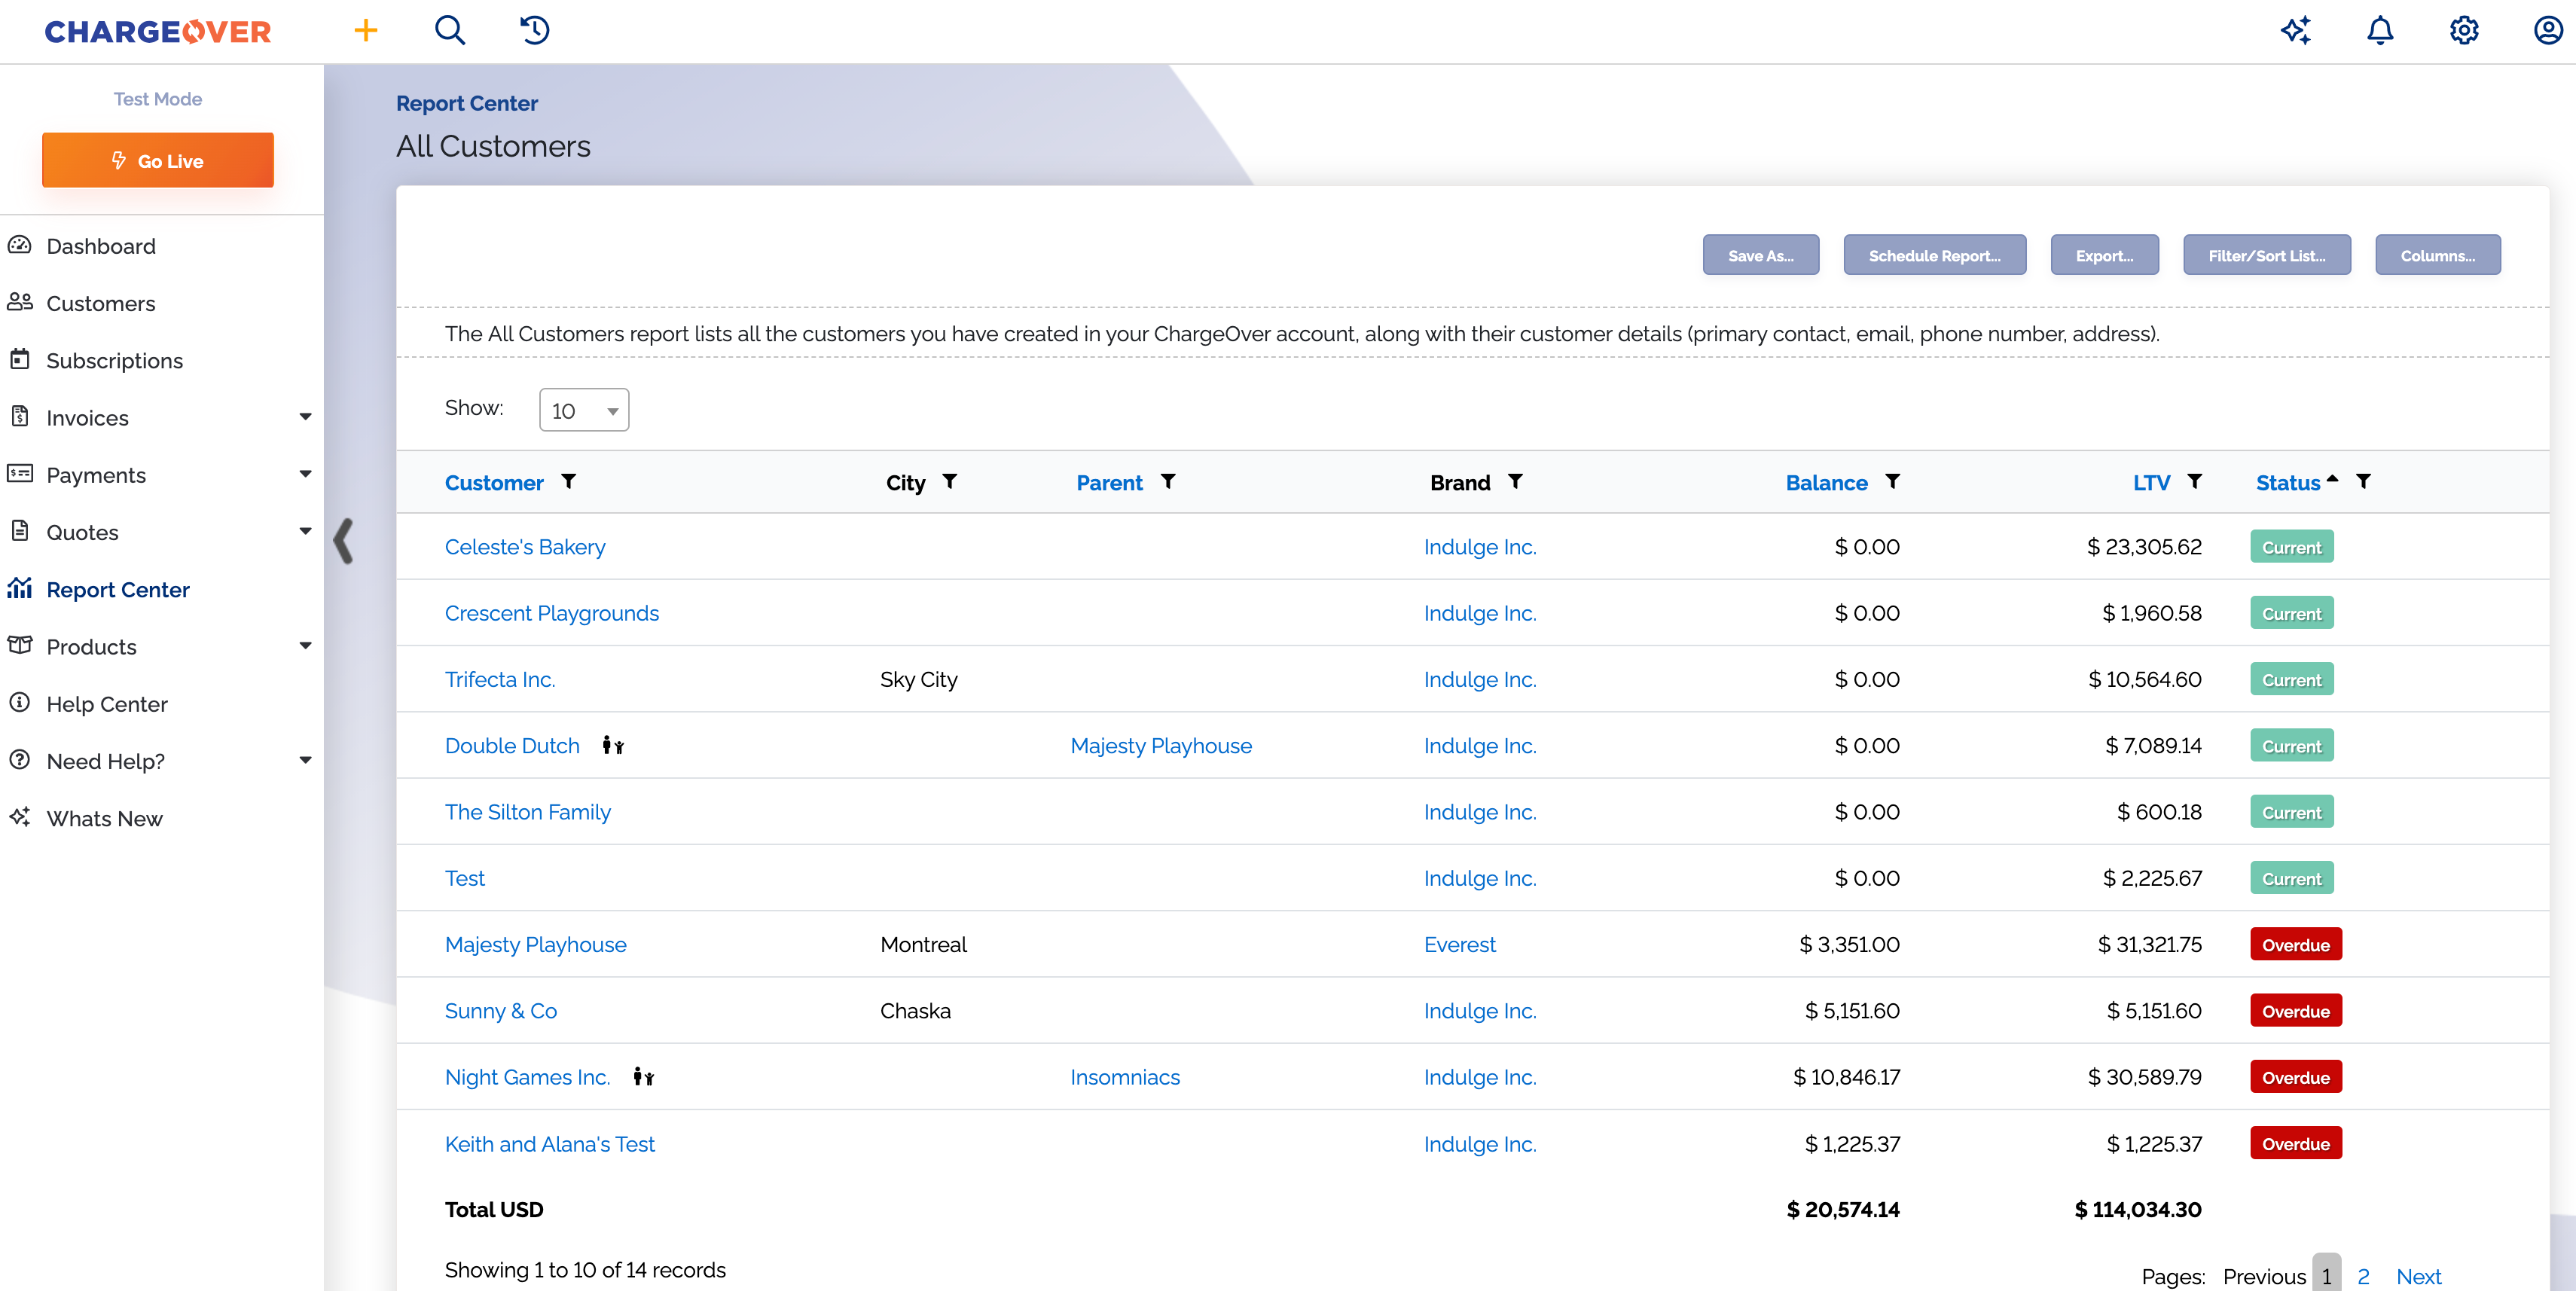Image resolution: width=2576 pixels, height=1291 pixels.
Task: Click the Dashboard gauge icon in sidebar
Action: [x=20, y=245]
